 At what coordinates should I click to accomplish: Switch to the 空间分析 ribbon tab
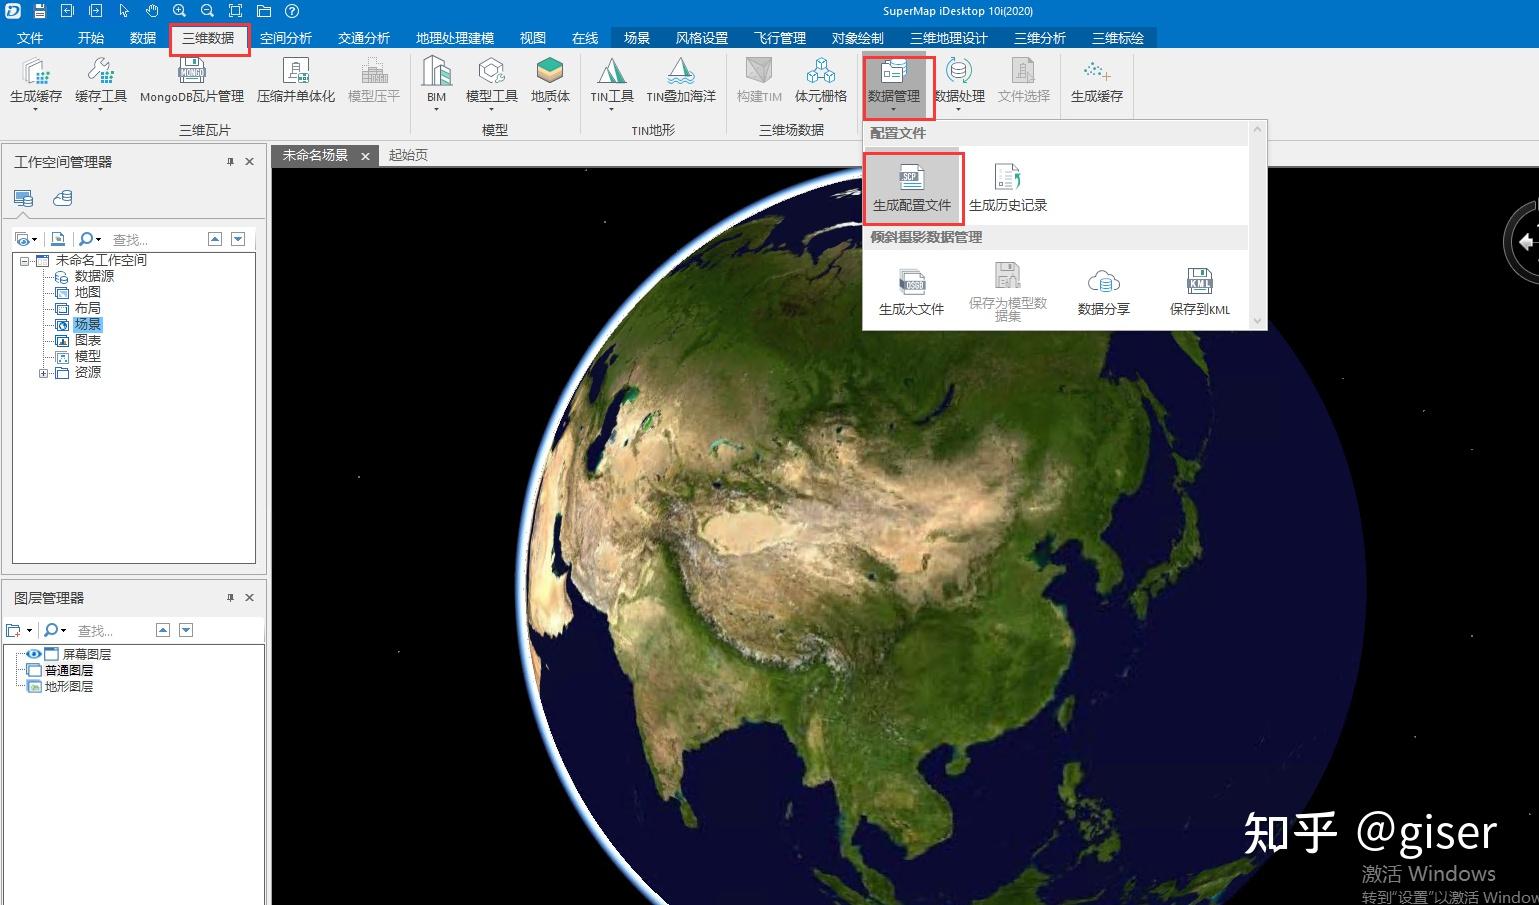(286, 38)
